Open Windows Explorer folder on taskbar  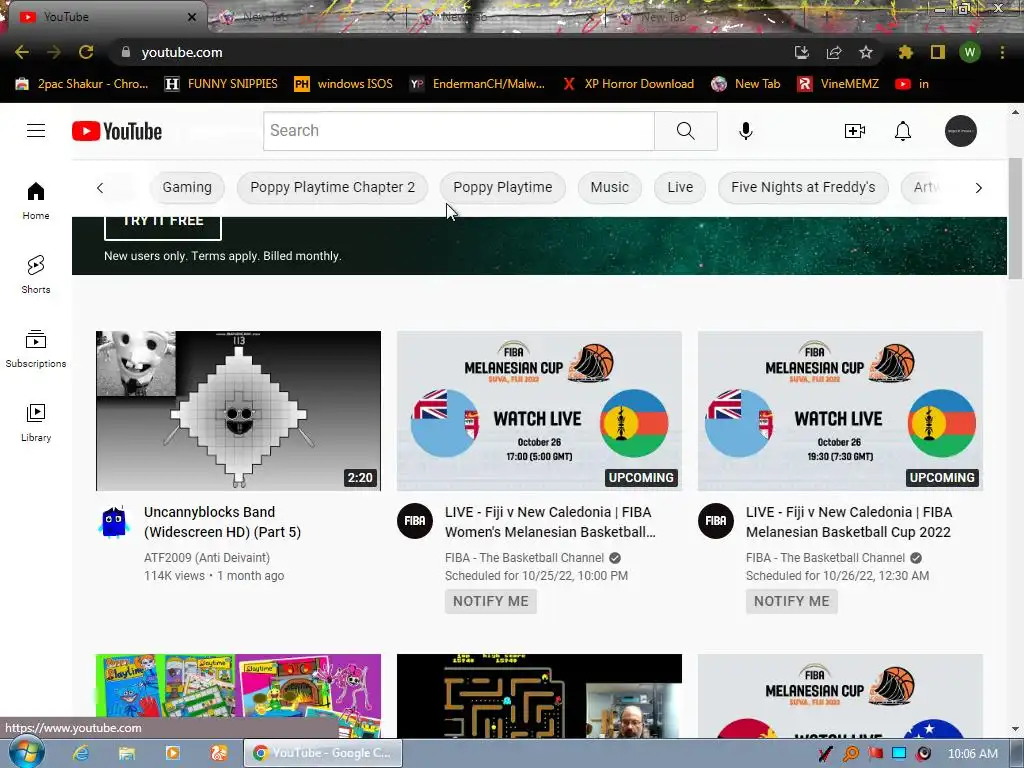click(127, 753)
